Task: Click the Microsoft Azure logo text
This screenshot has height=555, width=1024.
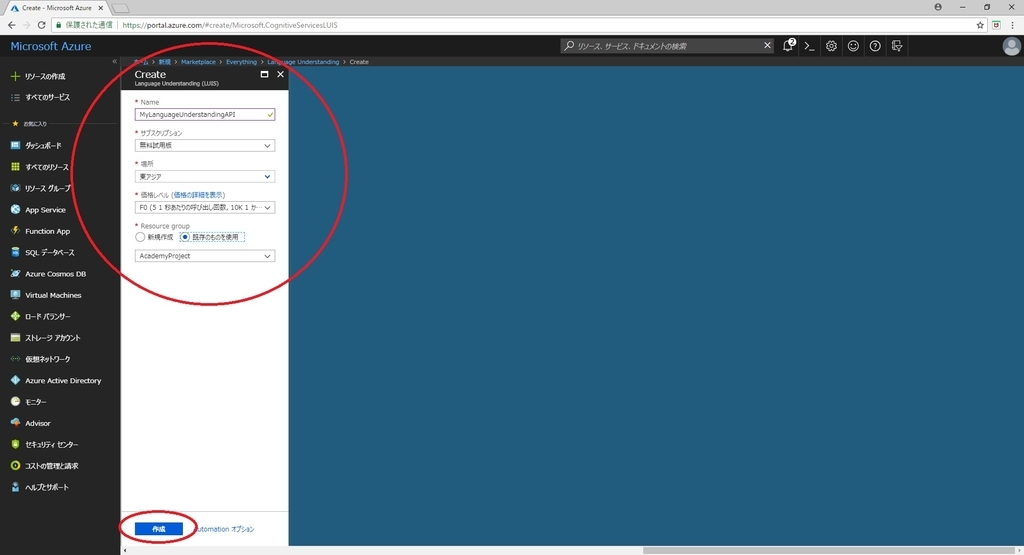Action: 51,46
